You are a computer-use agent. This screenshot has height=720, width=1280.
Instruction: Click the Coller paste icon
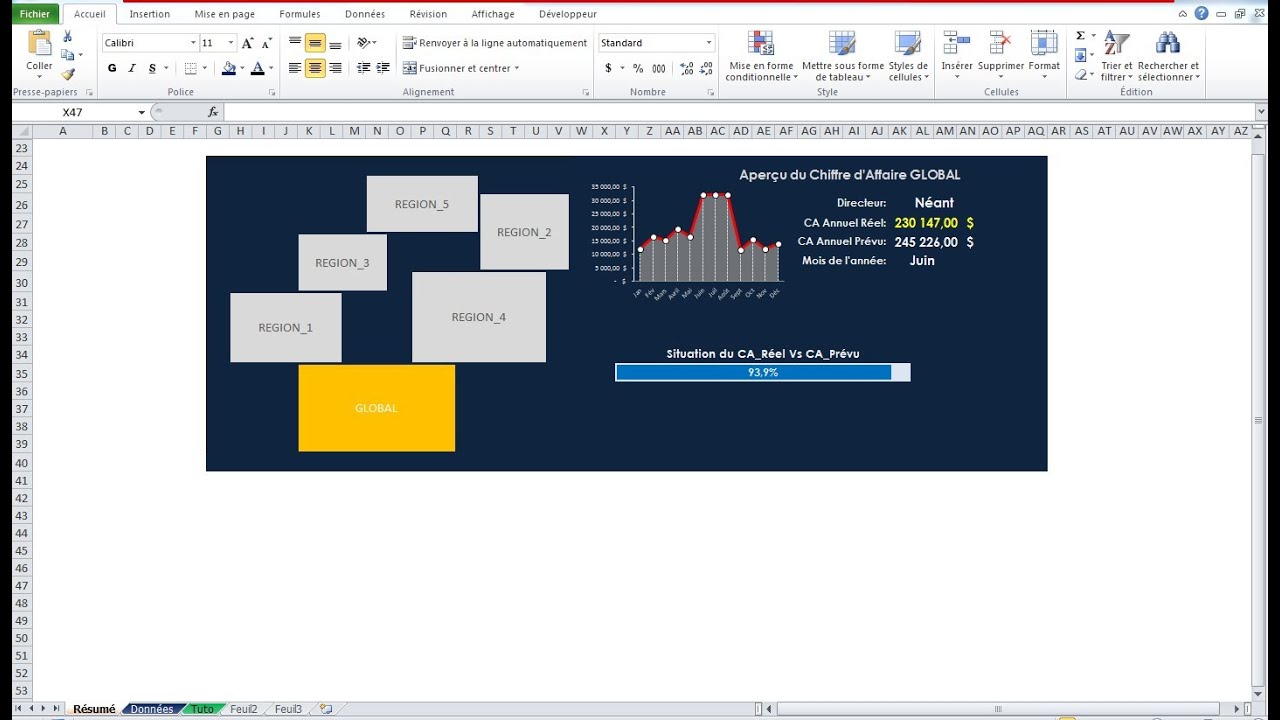pos(40,44)
